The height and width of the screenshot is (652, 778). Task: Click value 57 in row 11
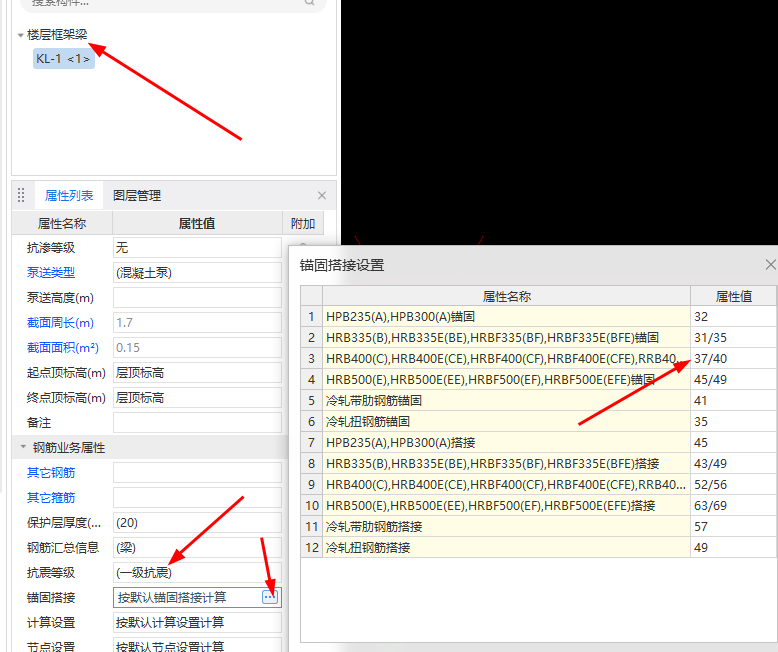(733, 526)
